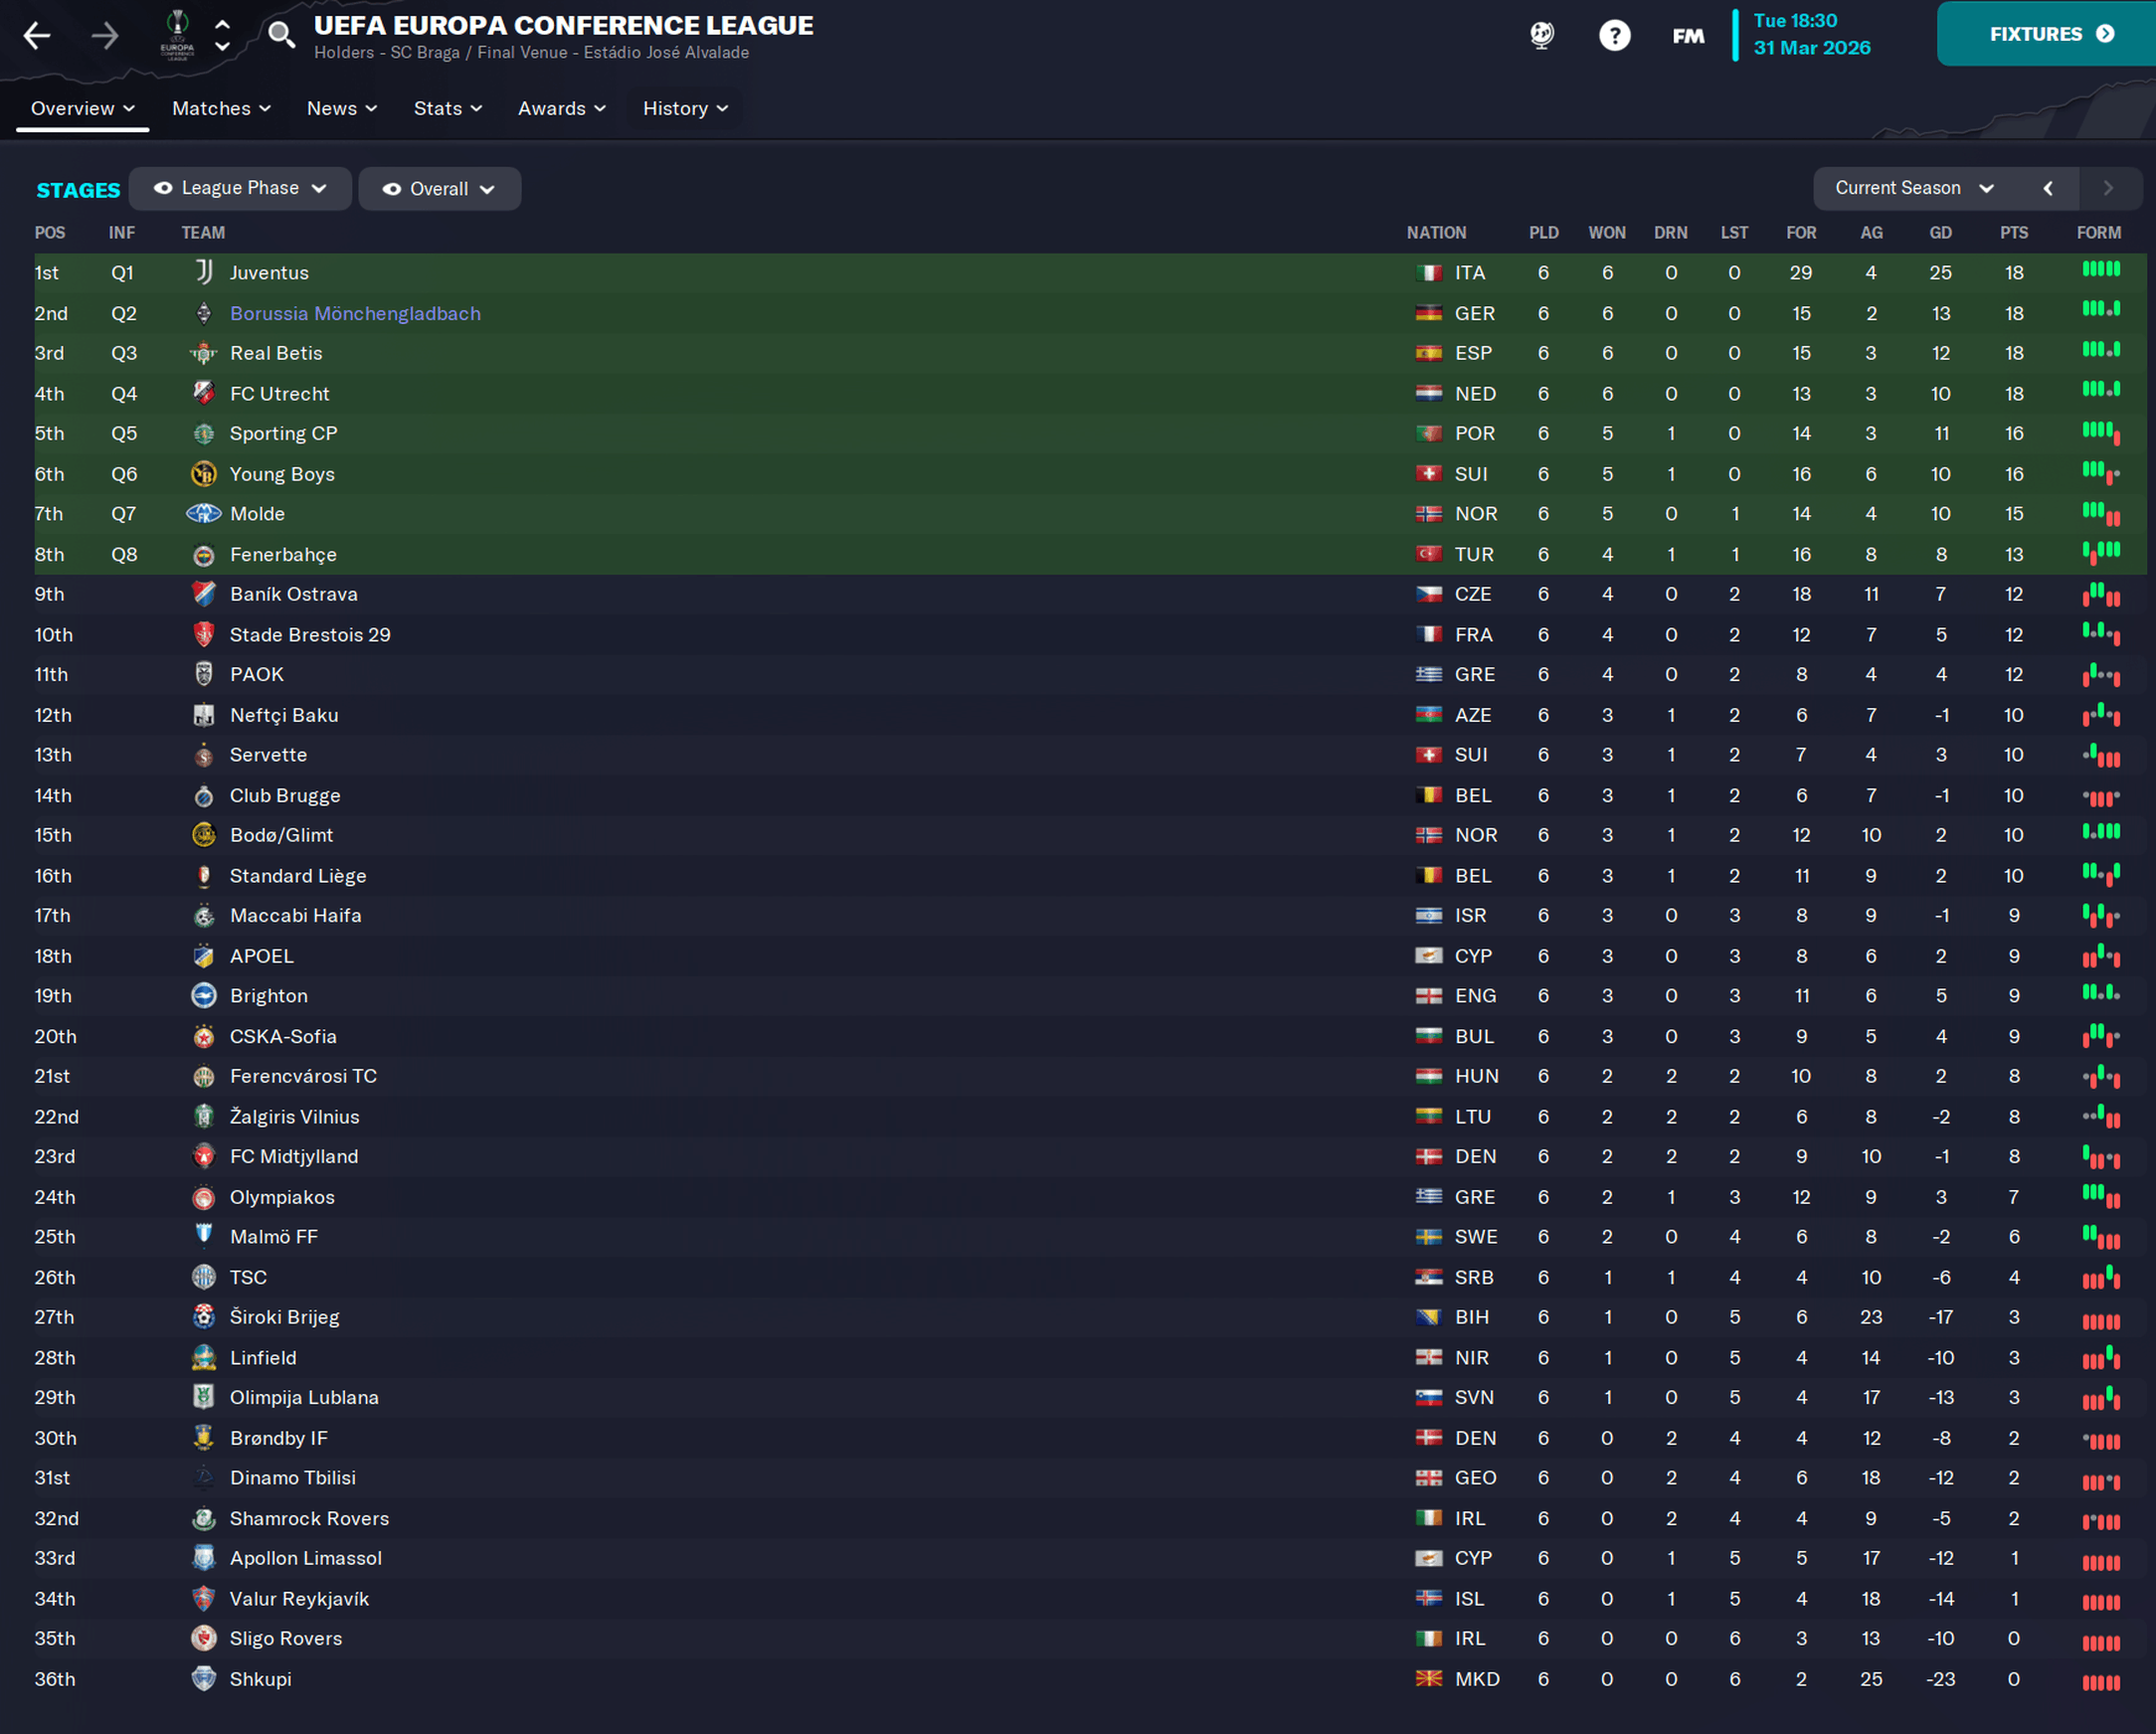
Task: Open the History tab
Action: pos(685,108)
